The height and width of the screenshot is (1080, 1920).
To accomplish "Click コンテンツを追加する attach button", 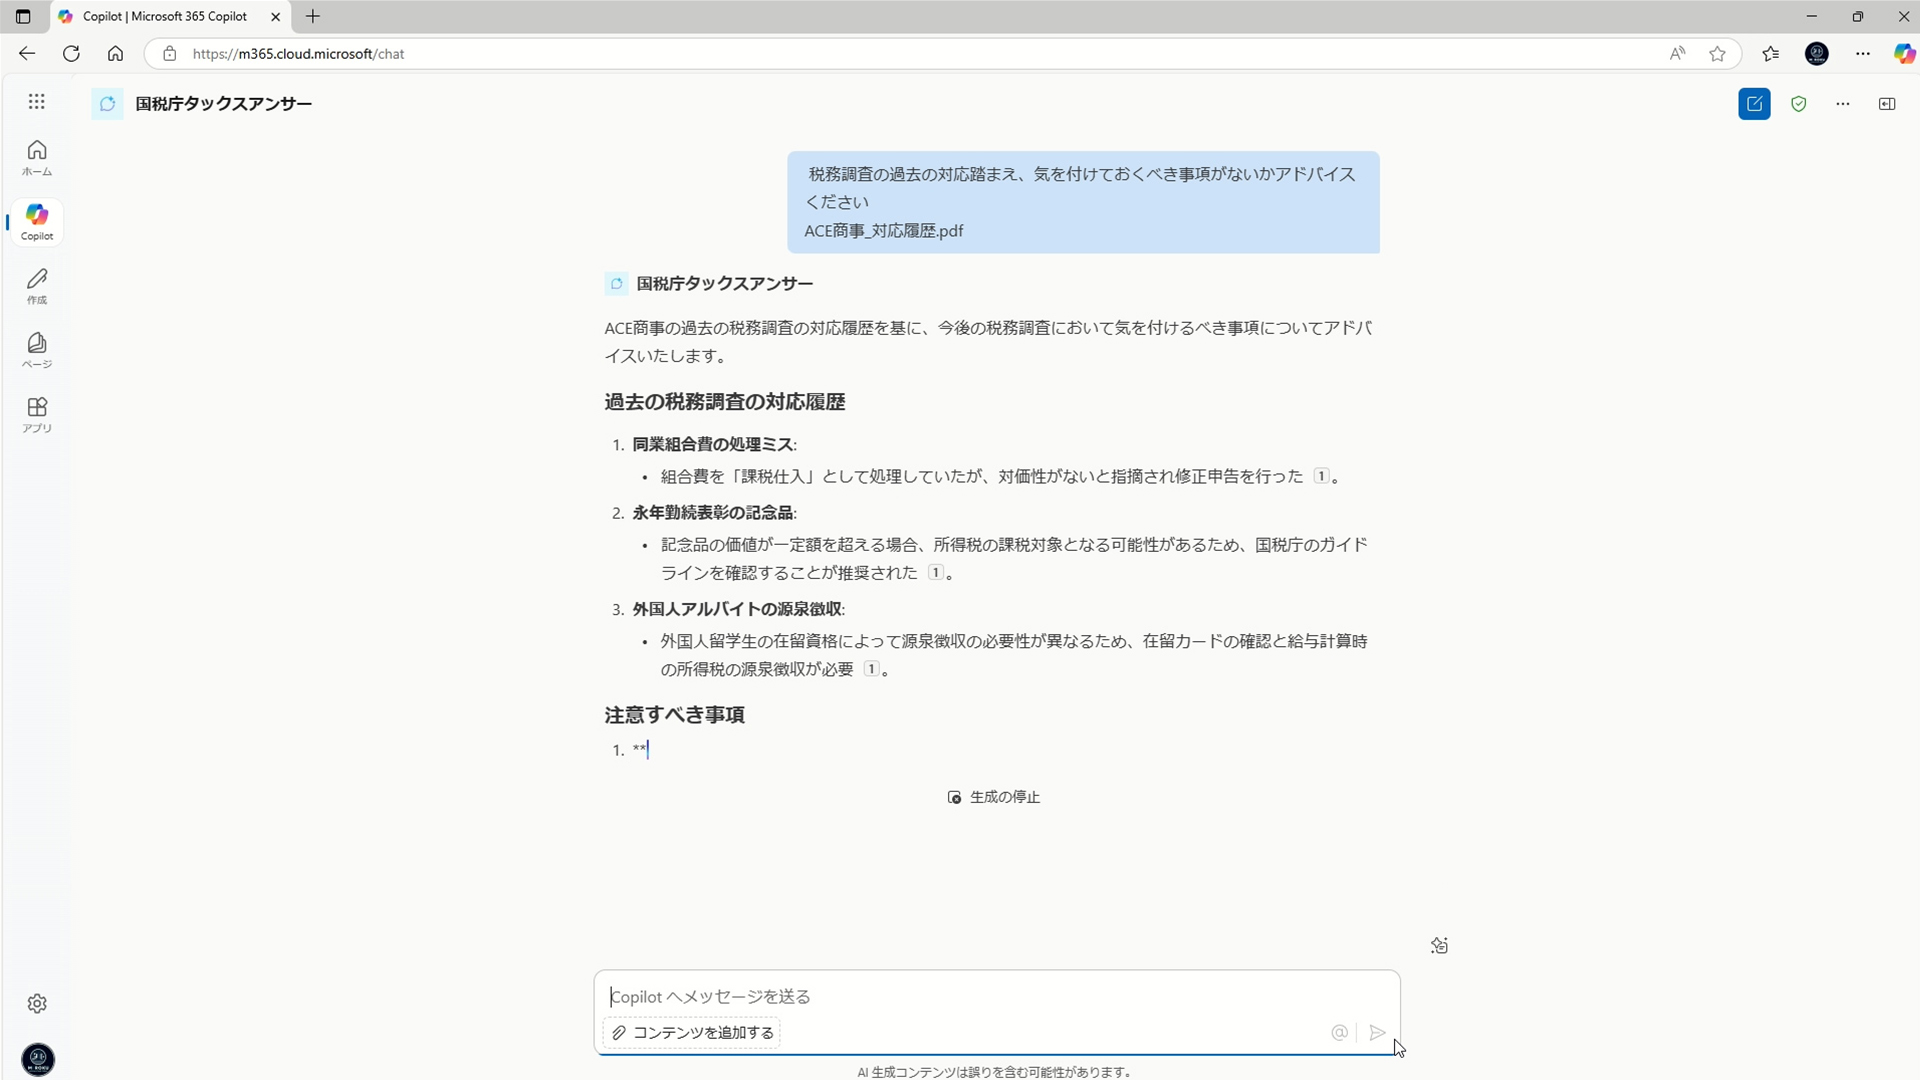I will pyautogui.click(x=692, y=1032).
